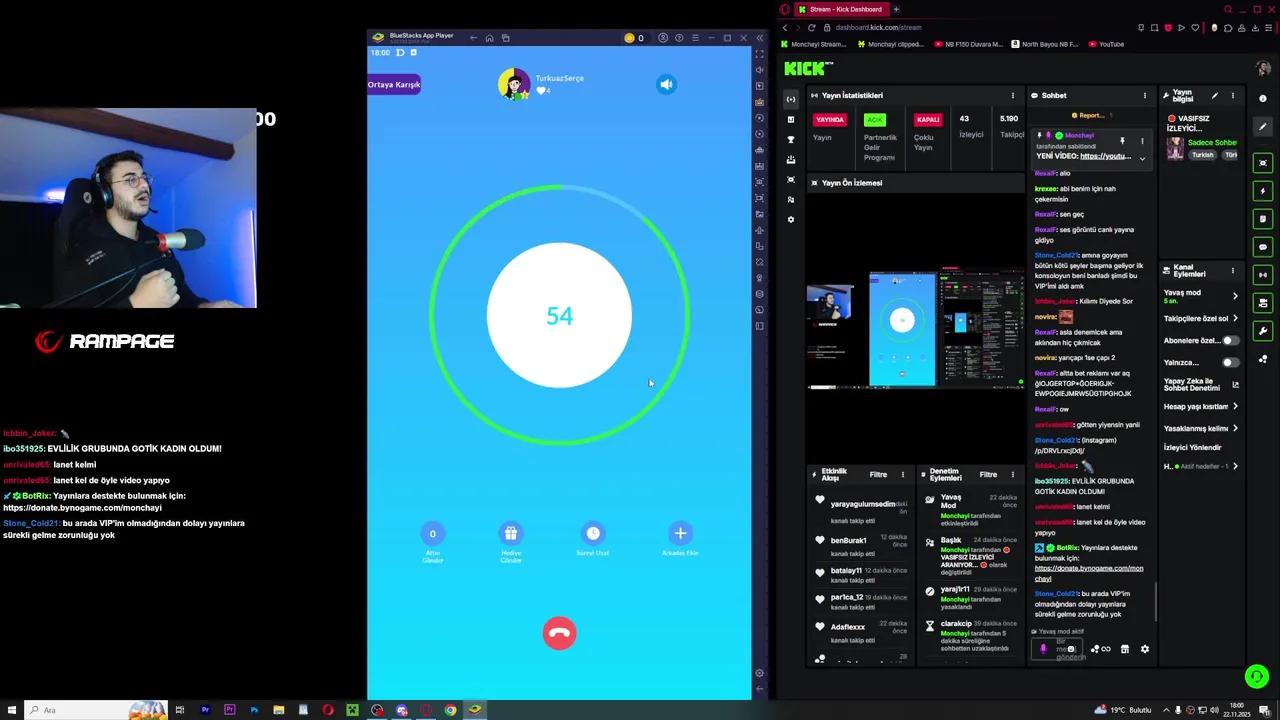Expand the pinned message chevron
This screenshot has width=1280, height=720.
(x=1142, y=158)
